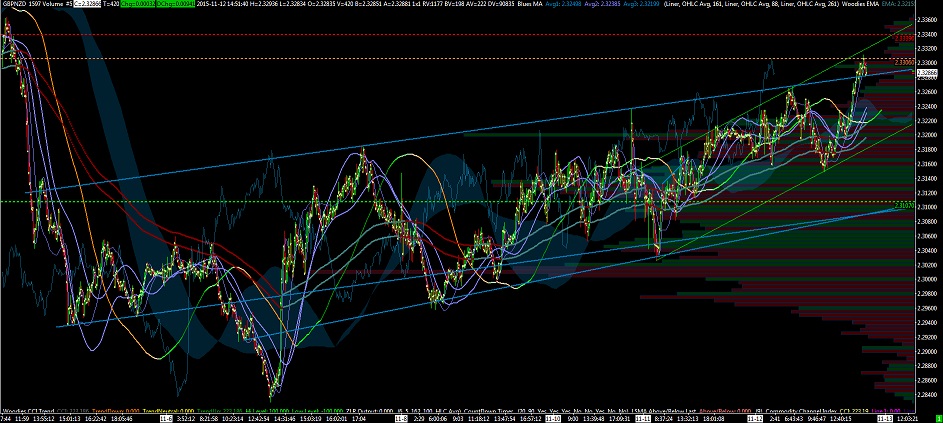943x423 pixels.
Task: Click the TrendNeutral: 0.000 readout
Action: 168,410
